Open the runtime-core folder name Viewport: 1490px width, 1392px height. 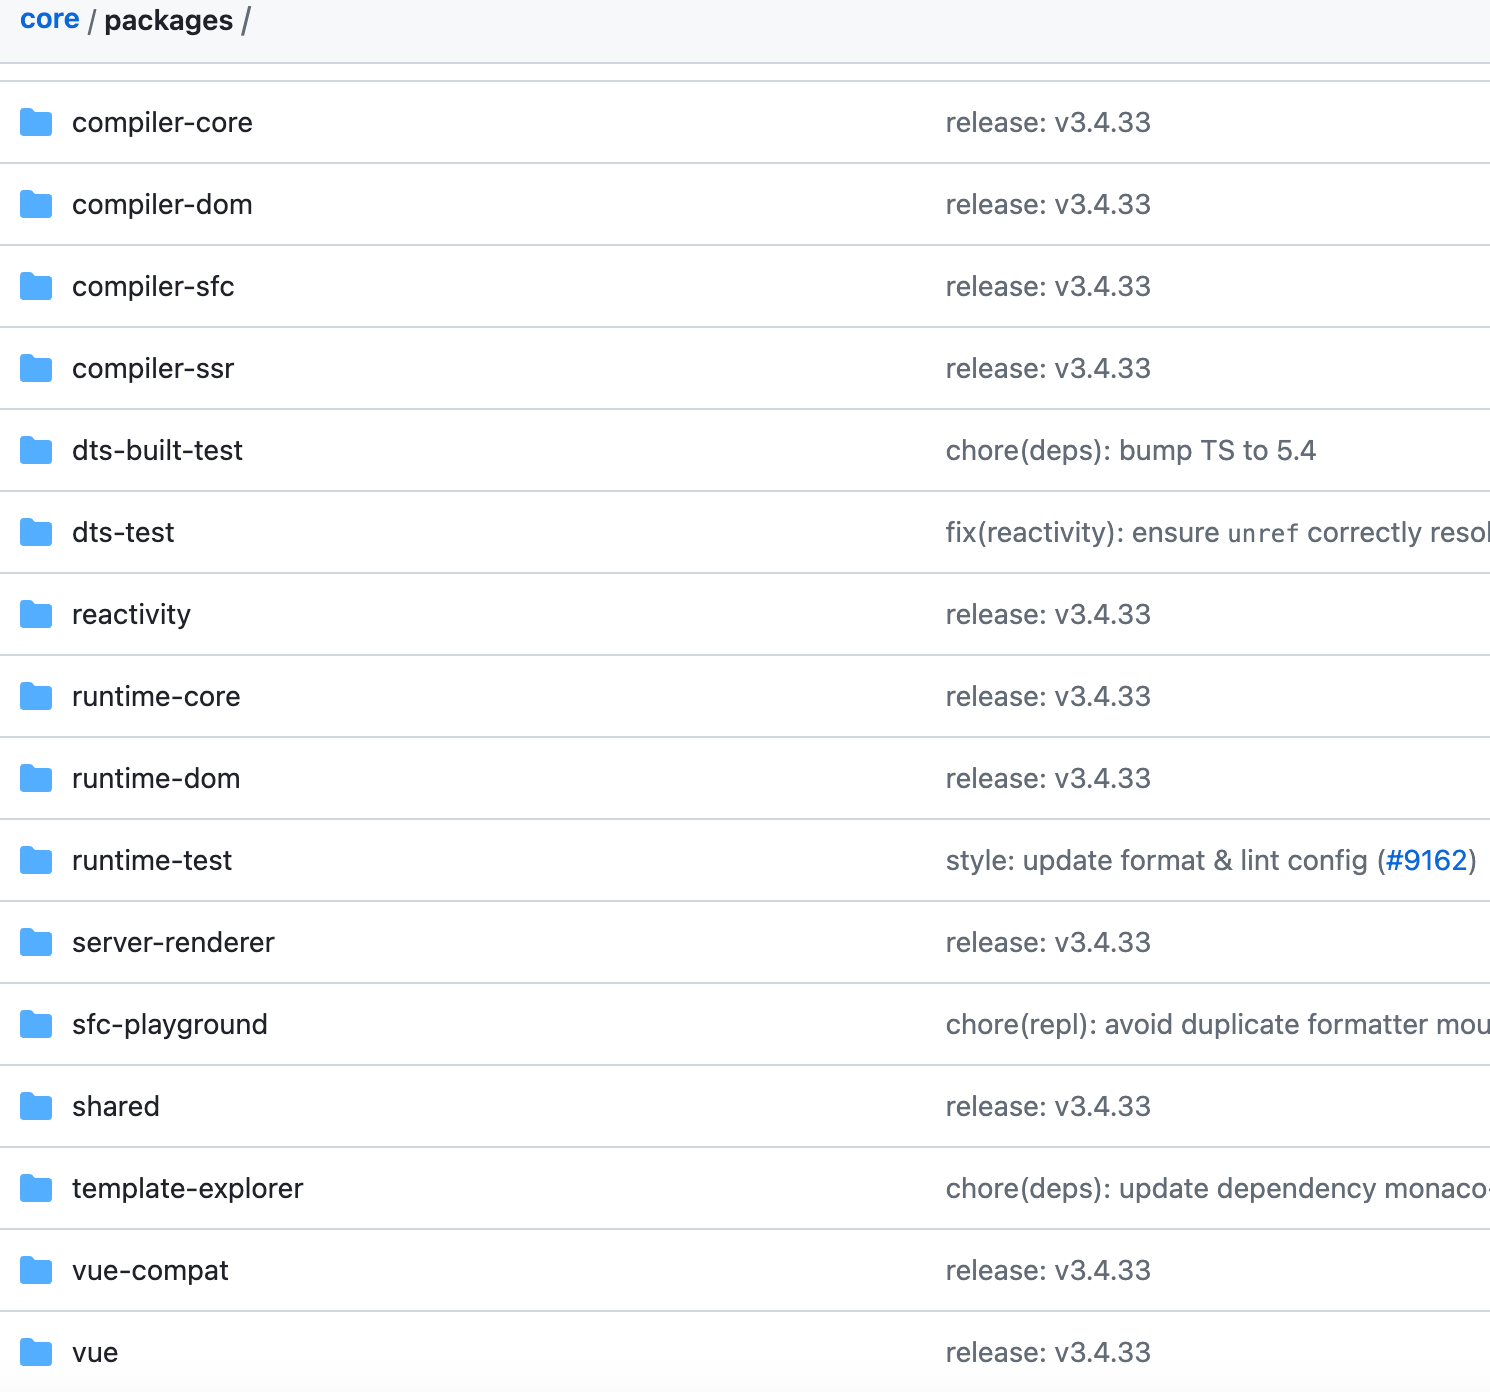156,697
